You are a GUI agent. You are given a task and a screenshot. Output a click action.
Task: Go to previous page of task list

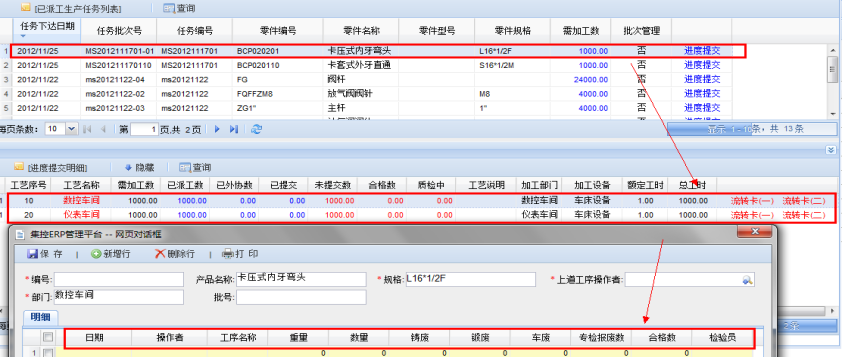[x=103, y=129]
